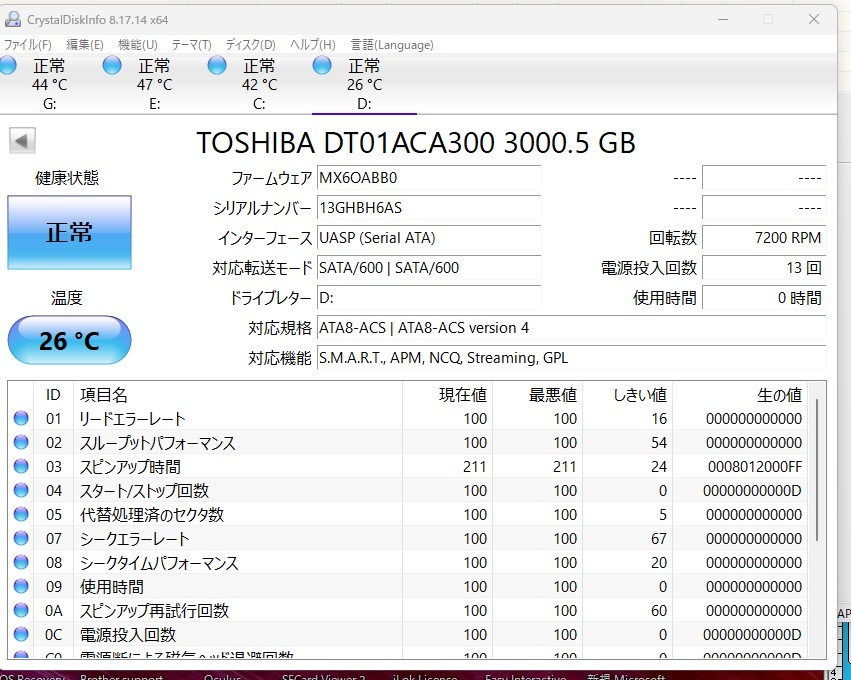
Task: Click status dot for 08 シークタイムパフォーマンス
Action: 21,562
